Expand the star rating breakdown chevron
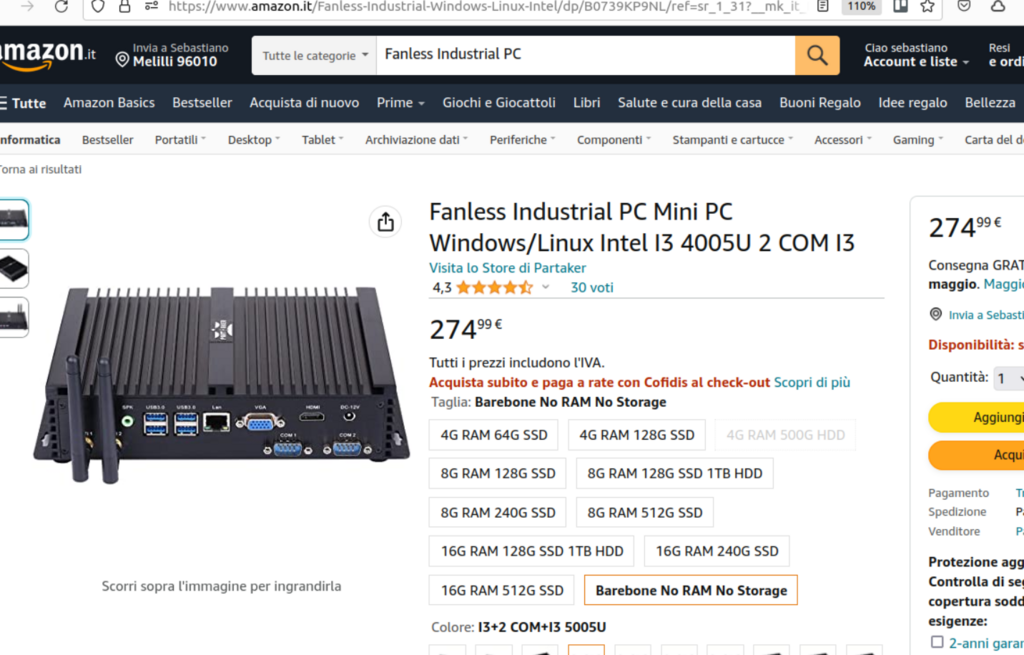 pyautogui.click(x=545, y=288)
